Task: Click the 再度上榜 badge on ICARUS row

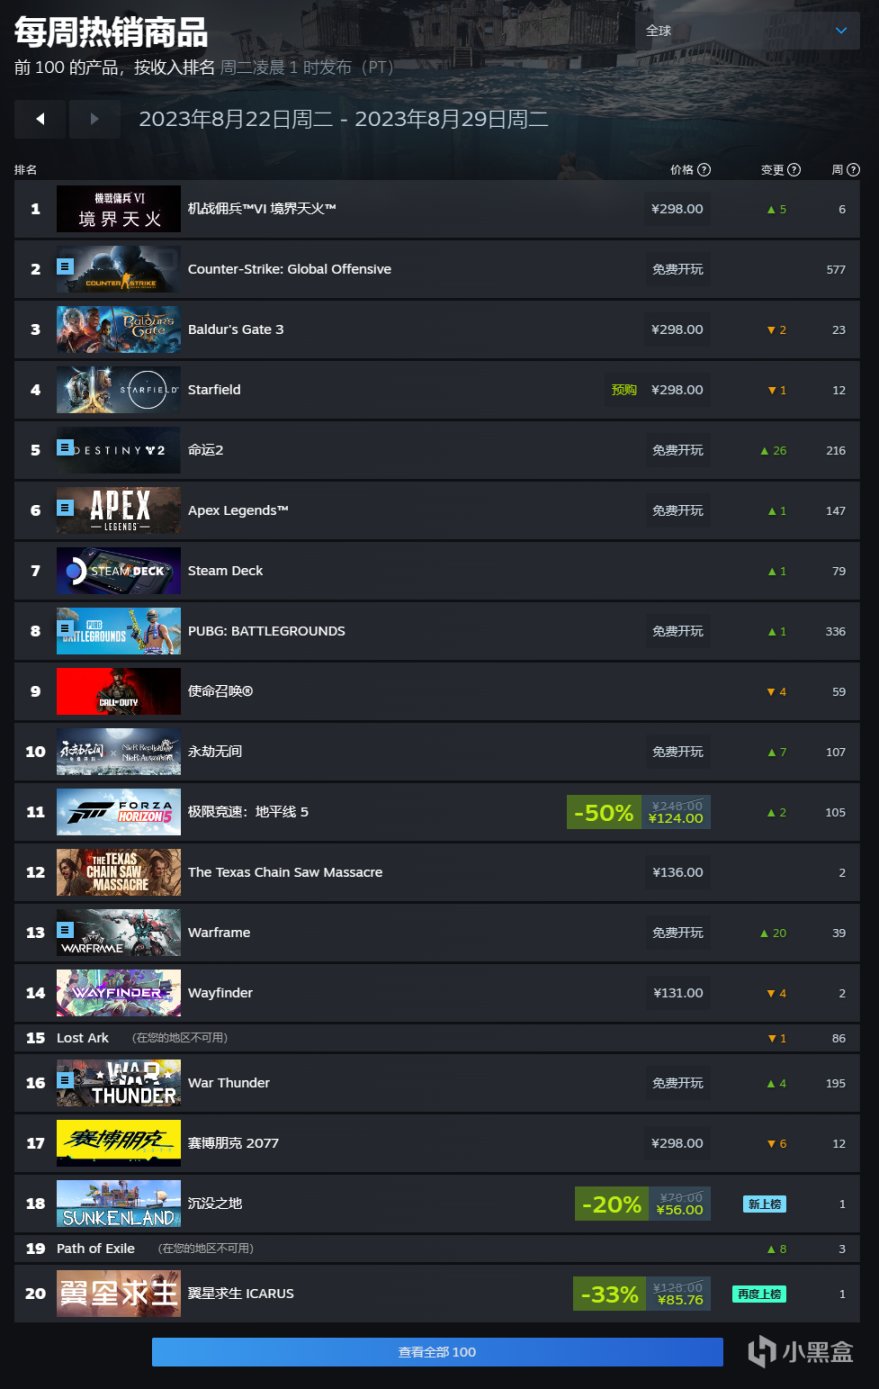Action: (759, 1294)
